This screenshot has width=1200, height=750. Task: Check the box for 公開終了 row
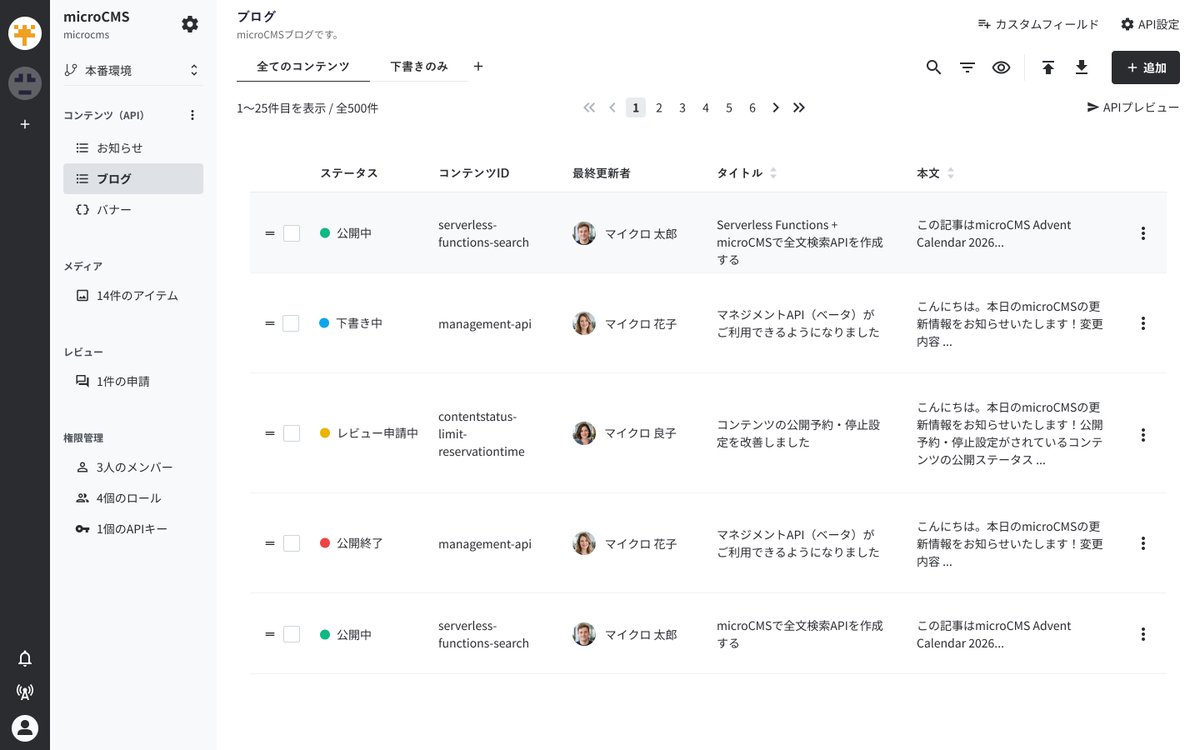coord(291,543)
